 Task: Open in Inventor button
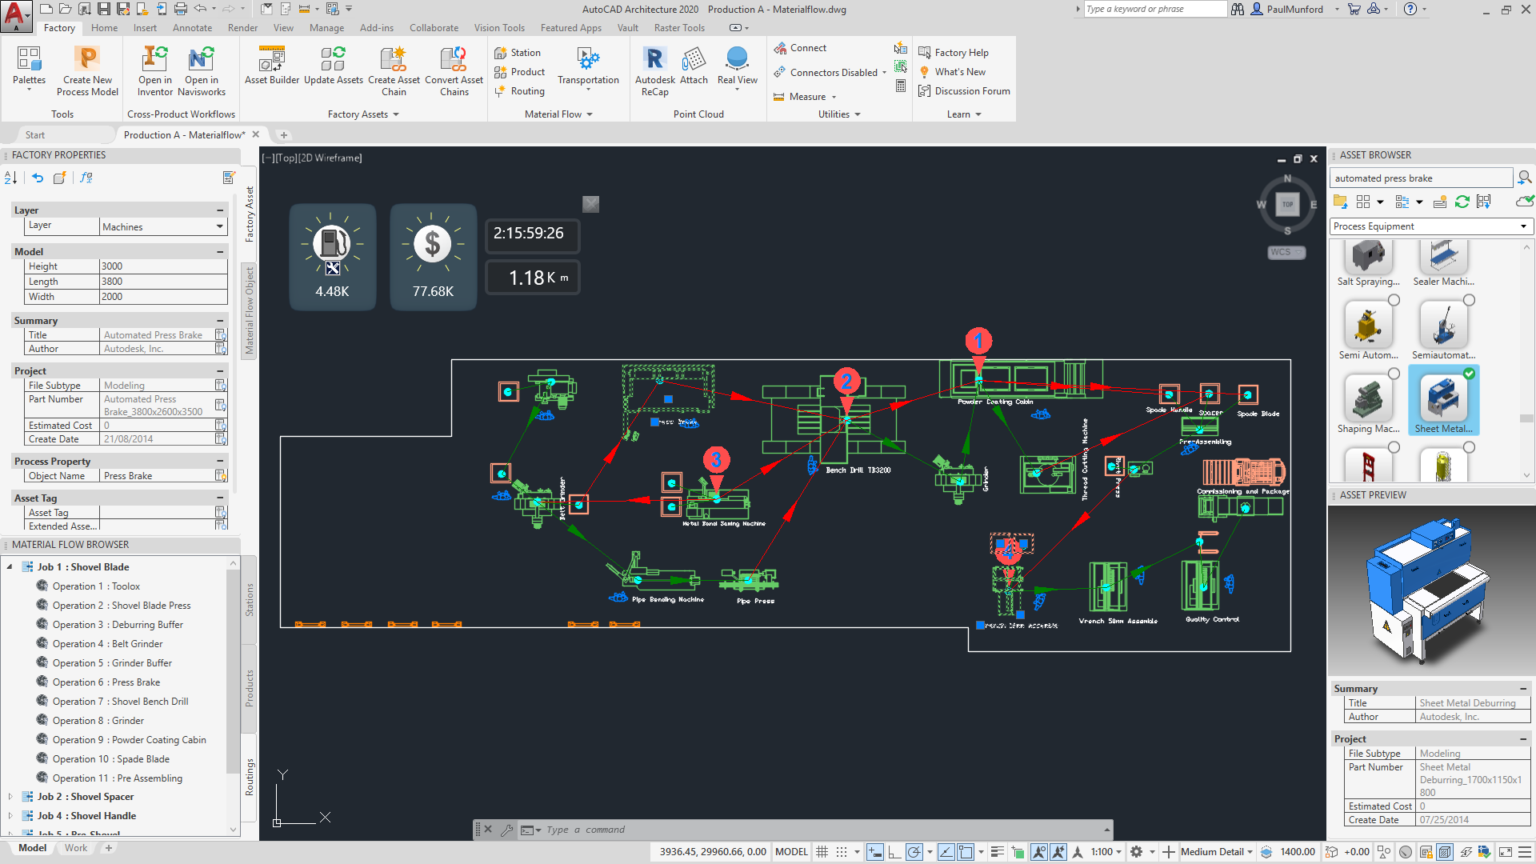tap(155, 70)
